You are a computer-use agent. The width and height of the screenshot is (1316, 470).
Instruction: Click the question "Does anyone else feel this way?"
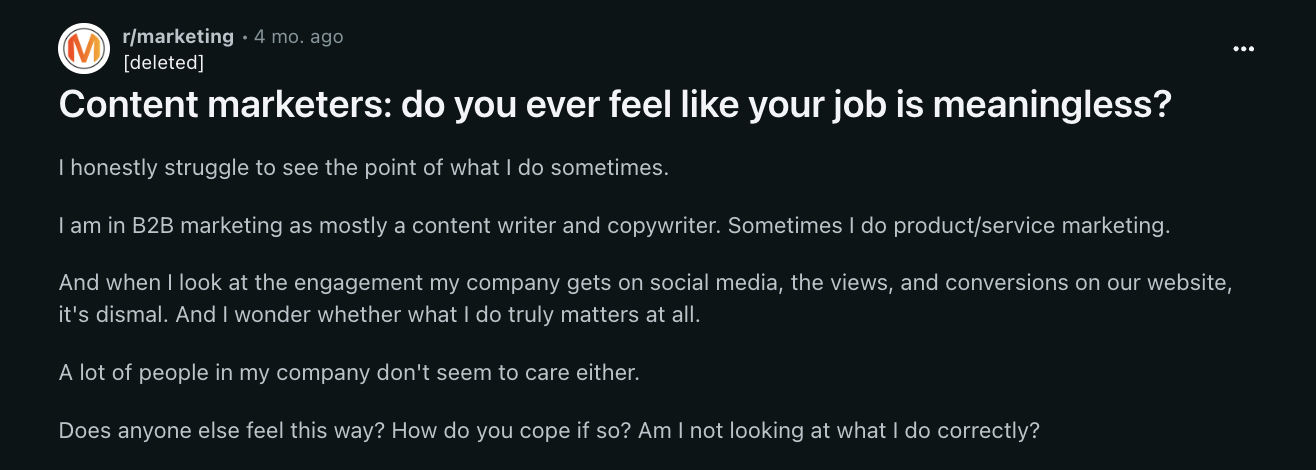pyautogui.click(x=222, y=431)
